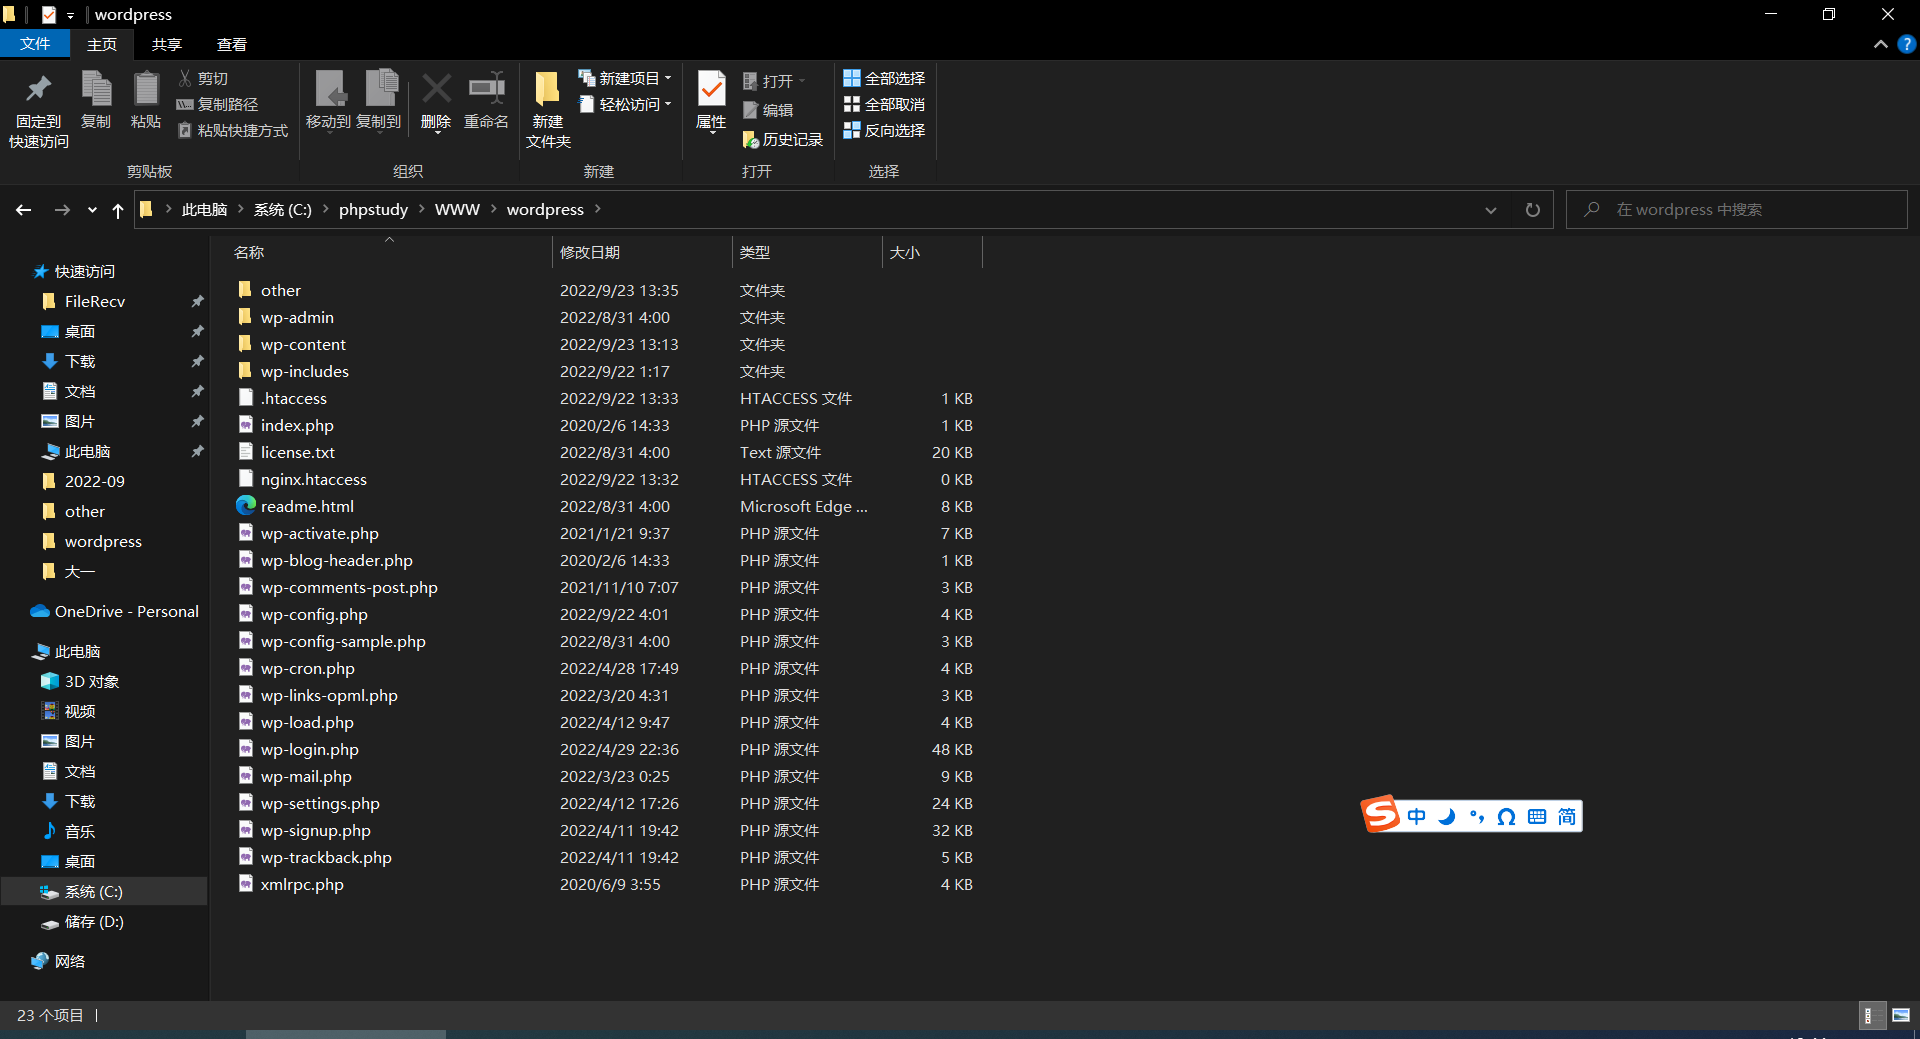Expand the address bar history dropdown
The height and width of the screenshot is (1039, 1920).
coord(1490,210)
